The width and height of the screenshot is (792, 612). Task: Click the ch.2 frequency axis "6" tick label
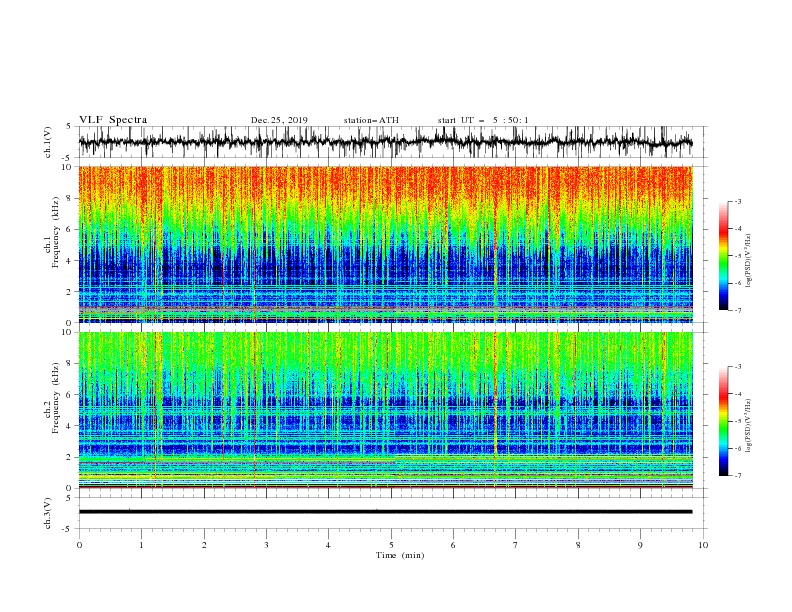(69, 395)
